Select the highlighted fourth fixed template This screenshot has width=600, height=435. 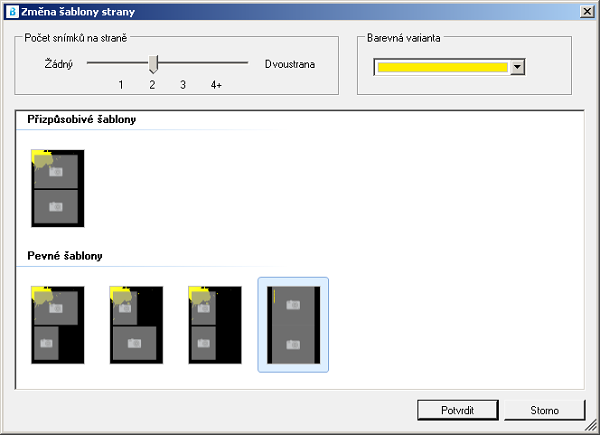click(x=293, y=324)
